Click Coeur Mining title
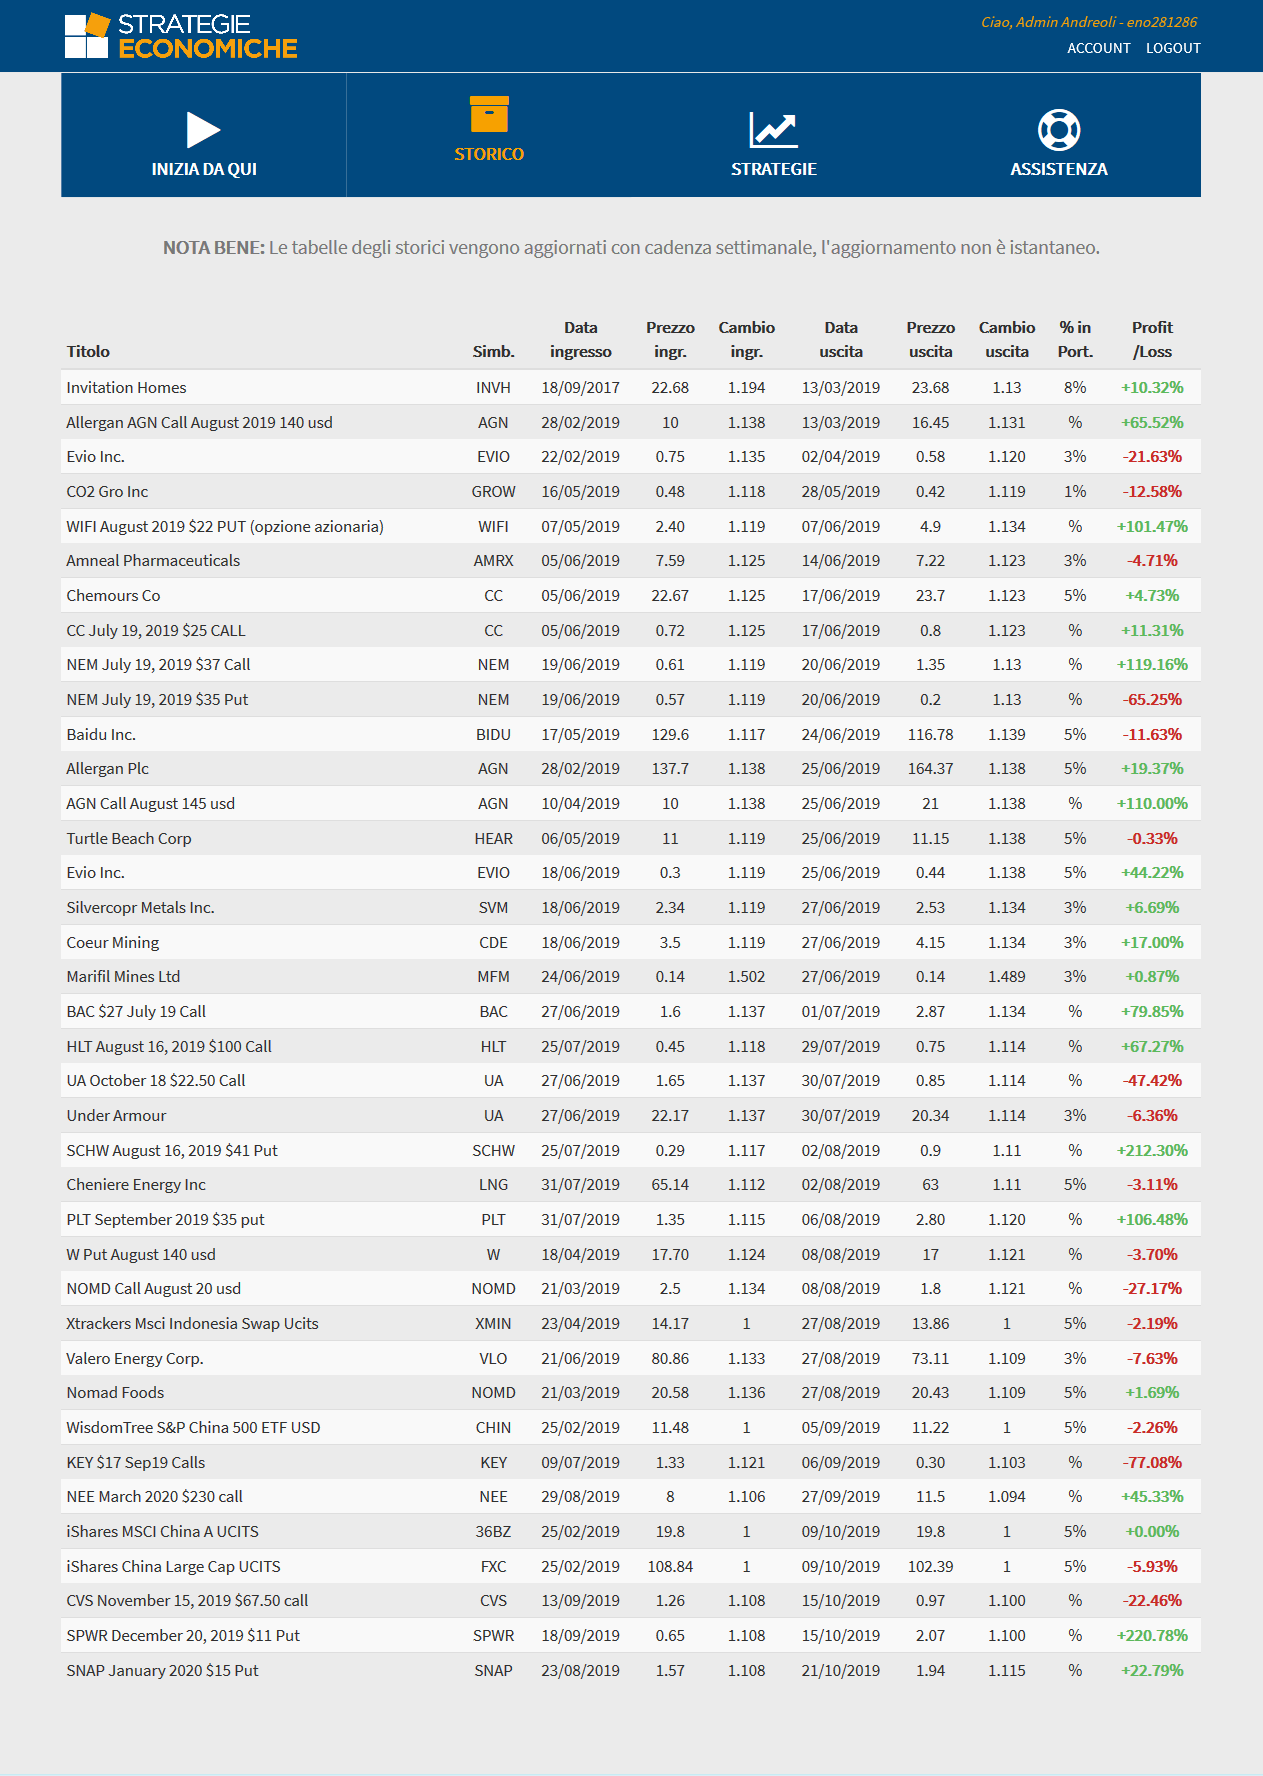 (x=113, y=942)
